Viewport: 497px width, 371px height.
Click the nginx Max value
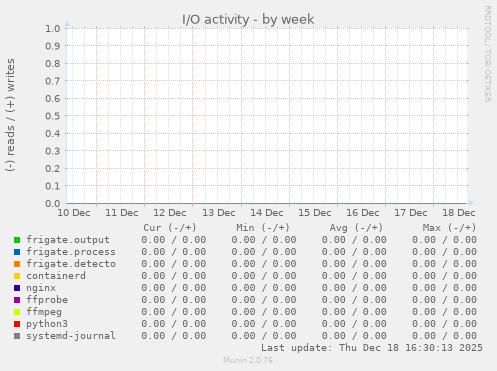pos(444,288)
